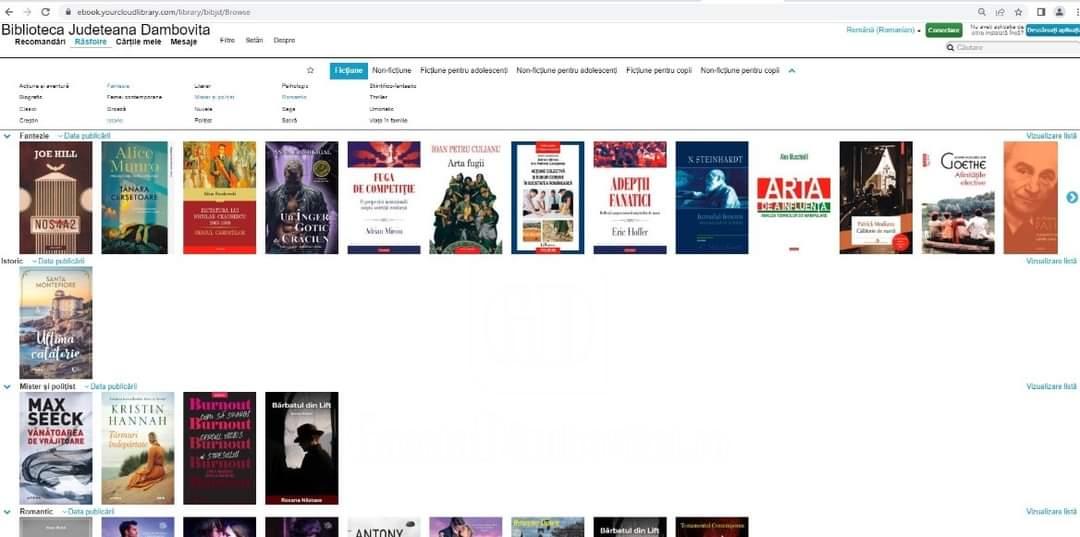
Task: Go back using the browser back arrow
Action: click(9, 12)
